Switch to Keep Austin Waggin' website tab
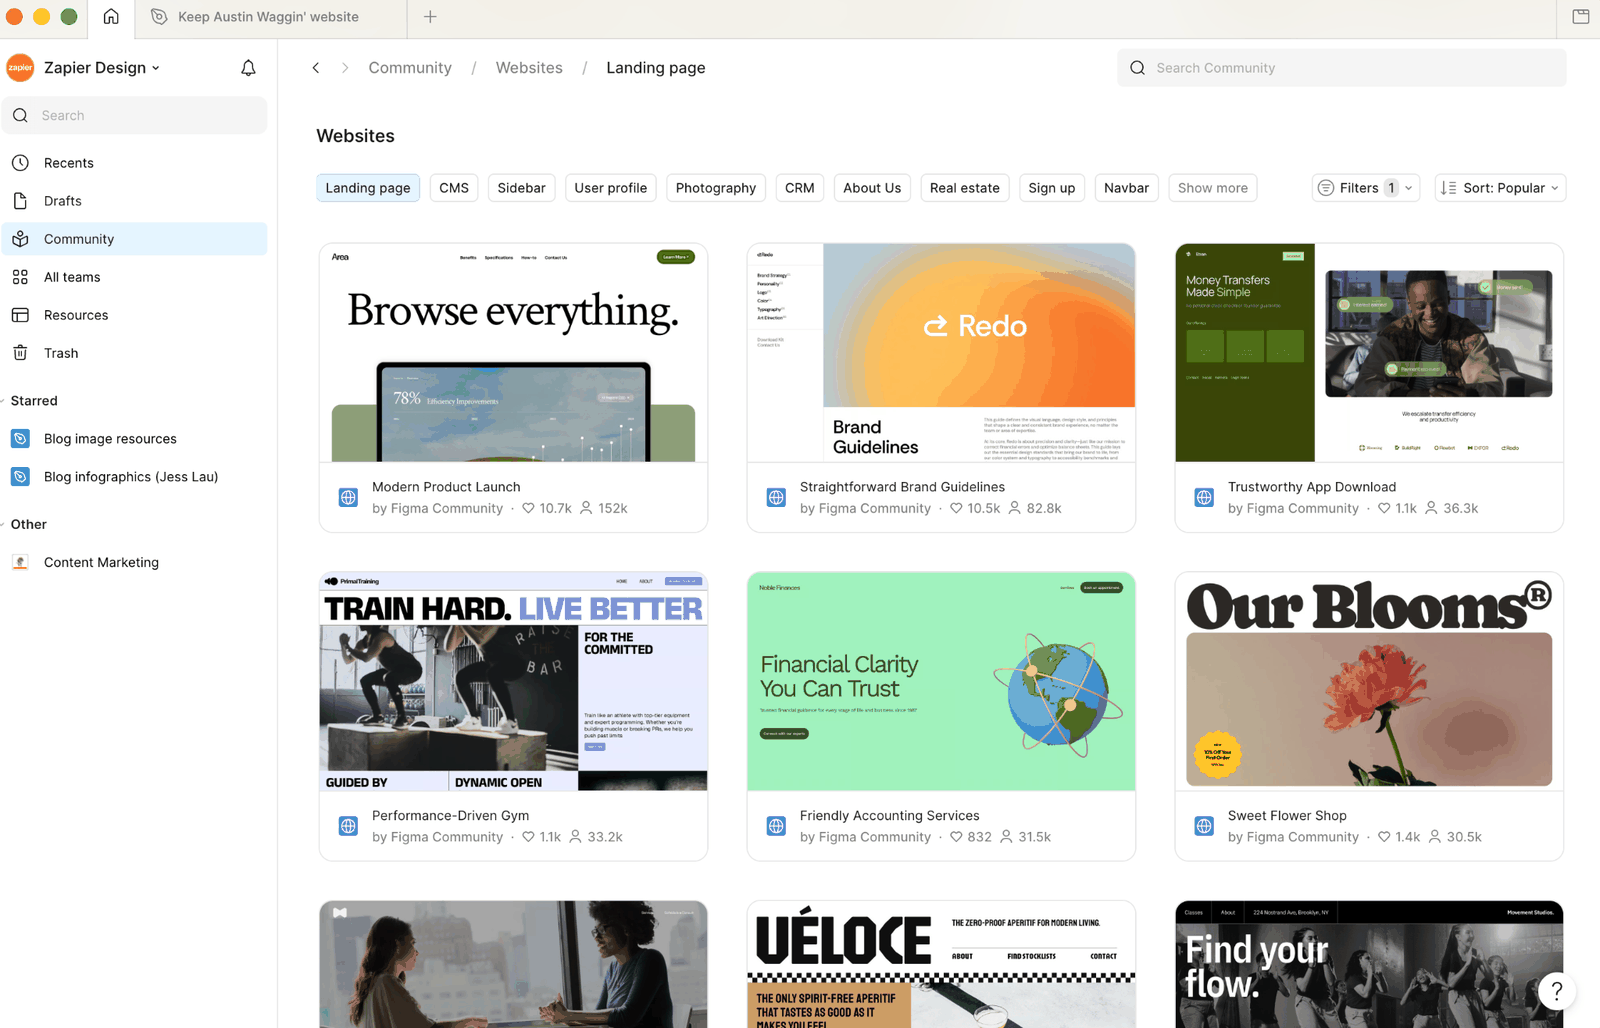 click(270, 17)
